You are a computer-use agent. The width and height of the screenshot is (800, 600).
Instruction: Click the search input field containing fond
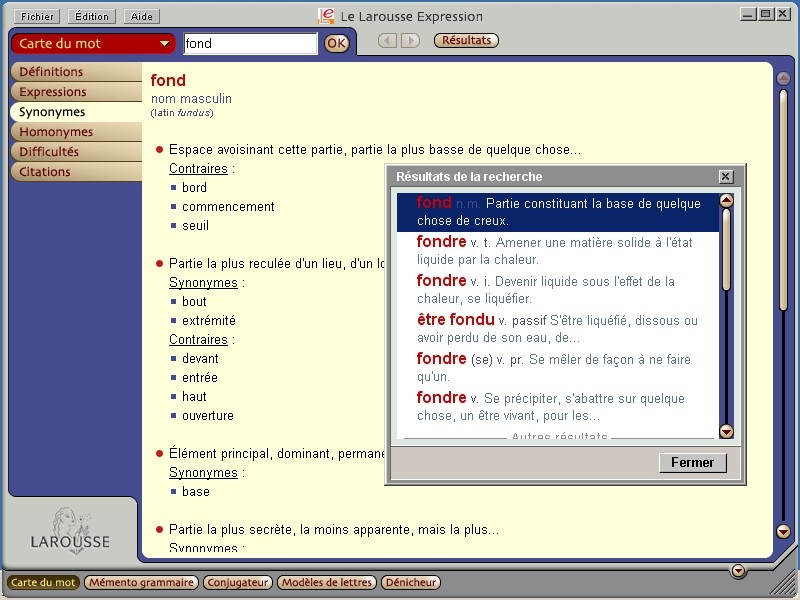click(x=250, y=43)
